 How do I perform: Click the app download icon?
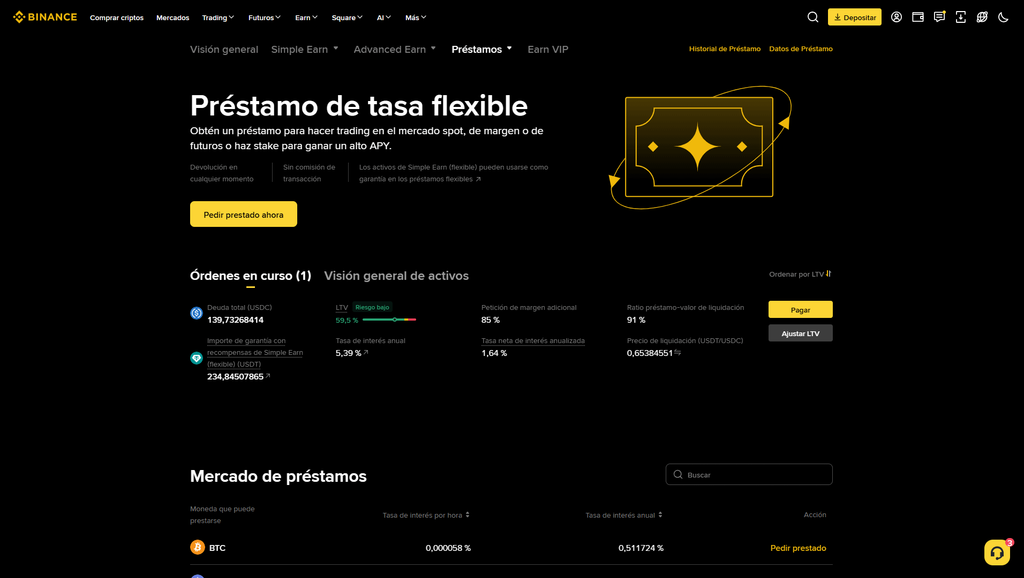coord(961,17)
